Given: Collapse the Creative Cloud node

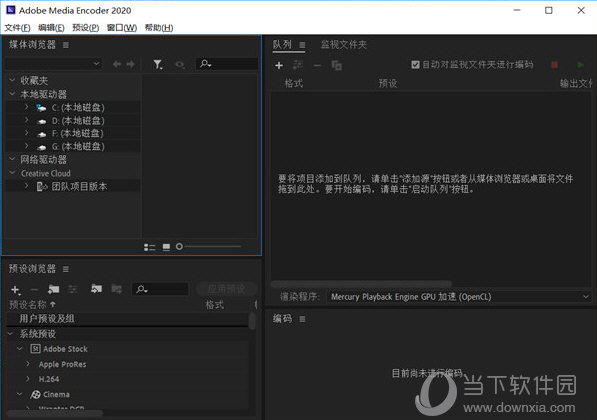Looking at the screenshot, I should click(x=12, y=173).
